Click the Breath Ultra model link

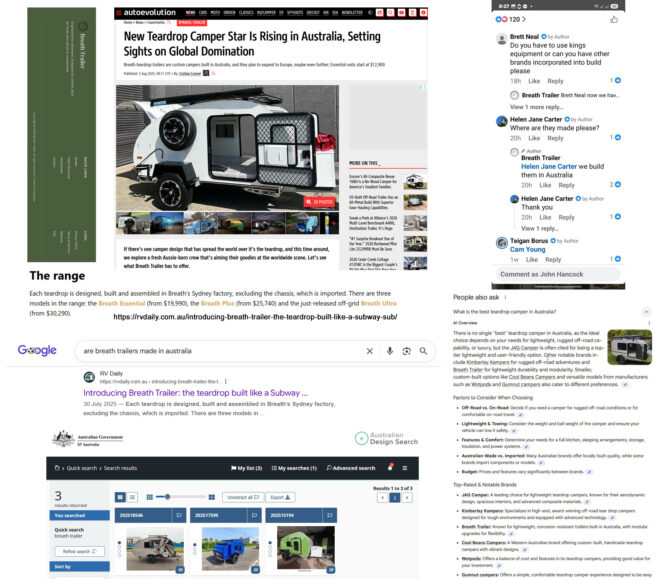click(378, 303)
